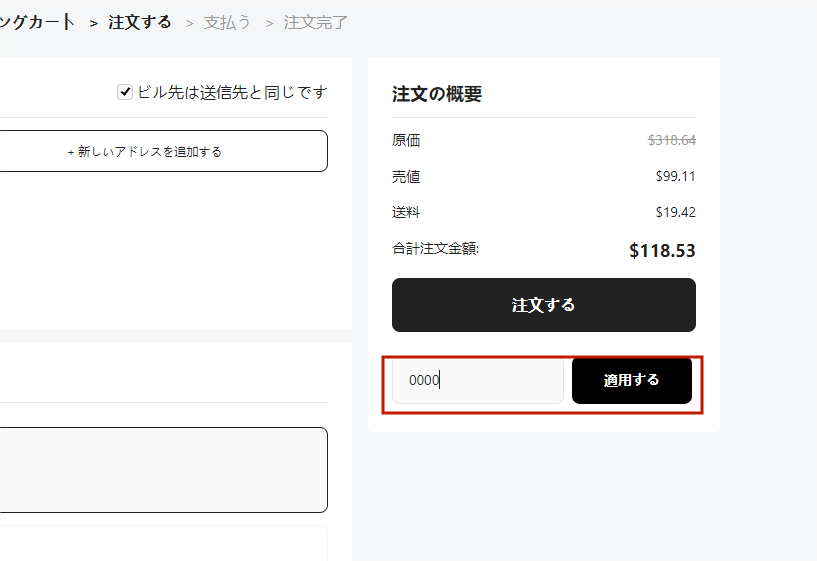This screenshot has height=561, width=817.
Task: Go back to ショッピングカート breadcrumb step
Action: (x=37, y=22)
